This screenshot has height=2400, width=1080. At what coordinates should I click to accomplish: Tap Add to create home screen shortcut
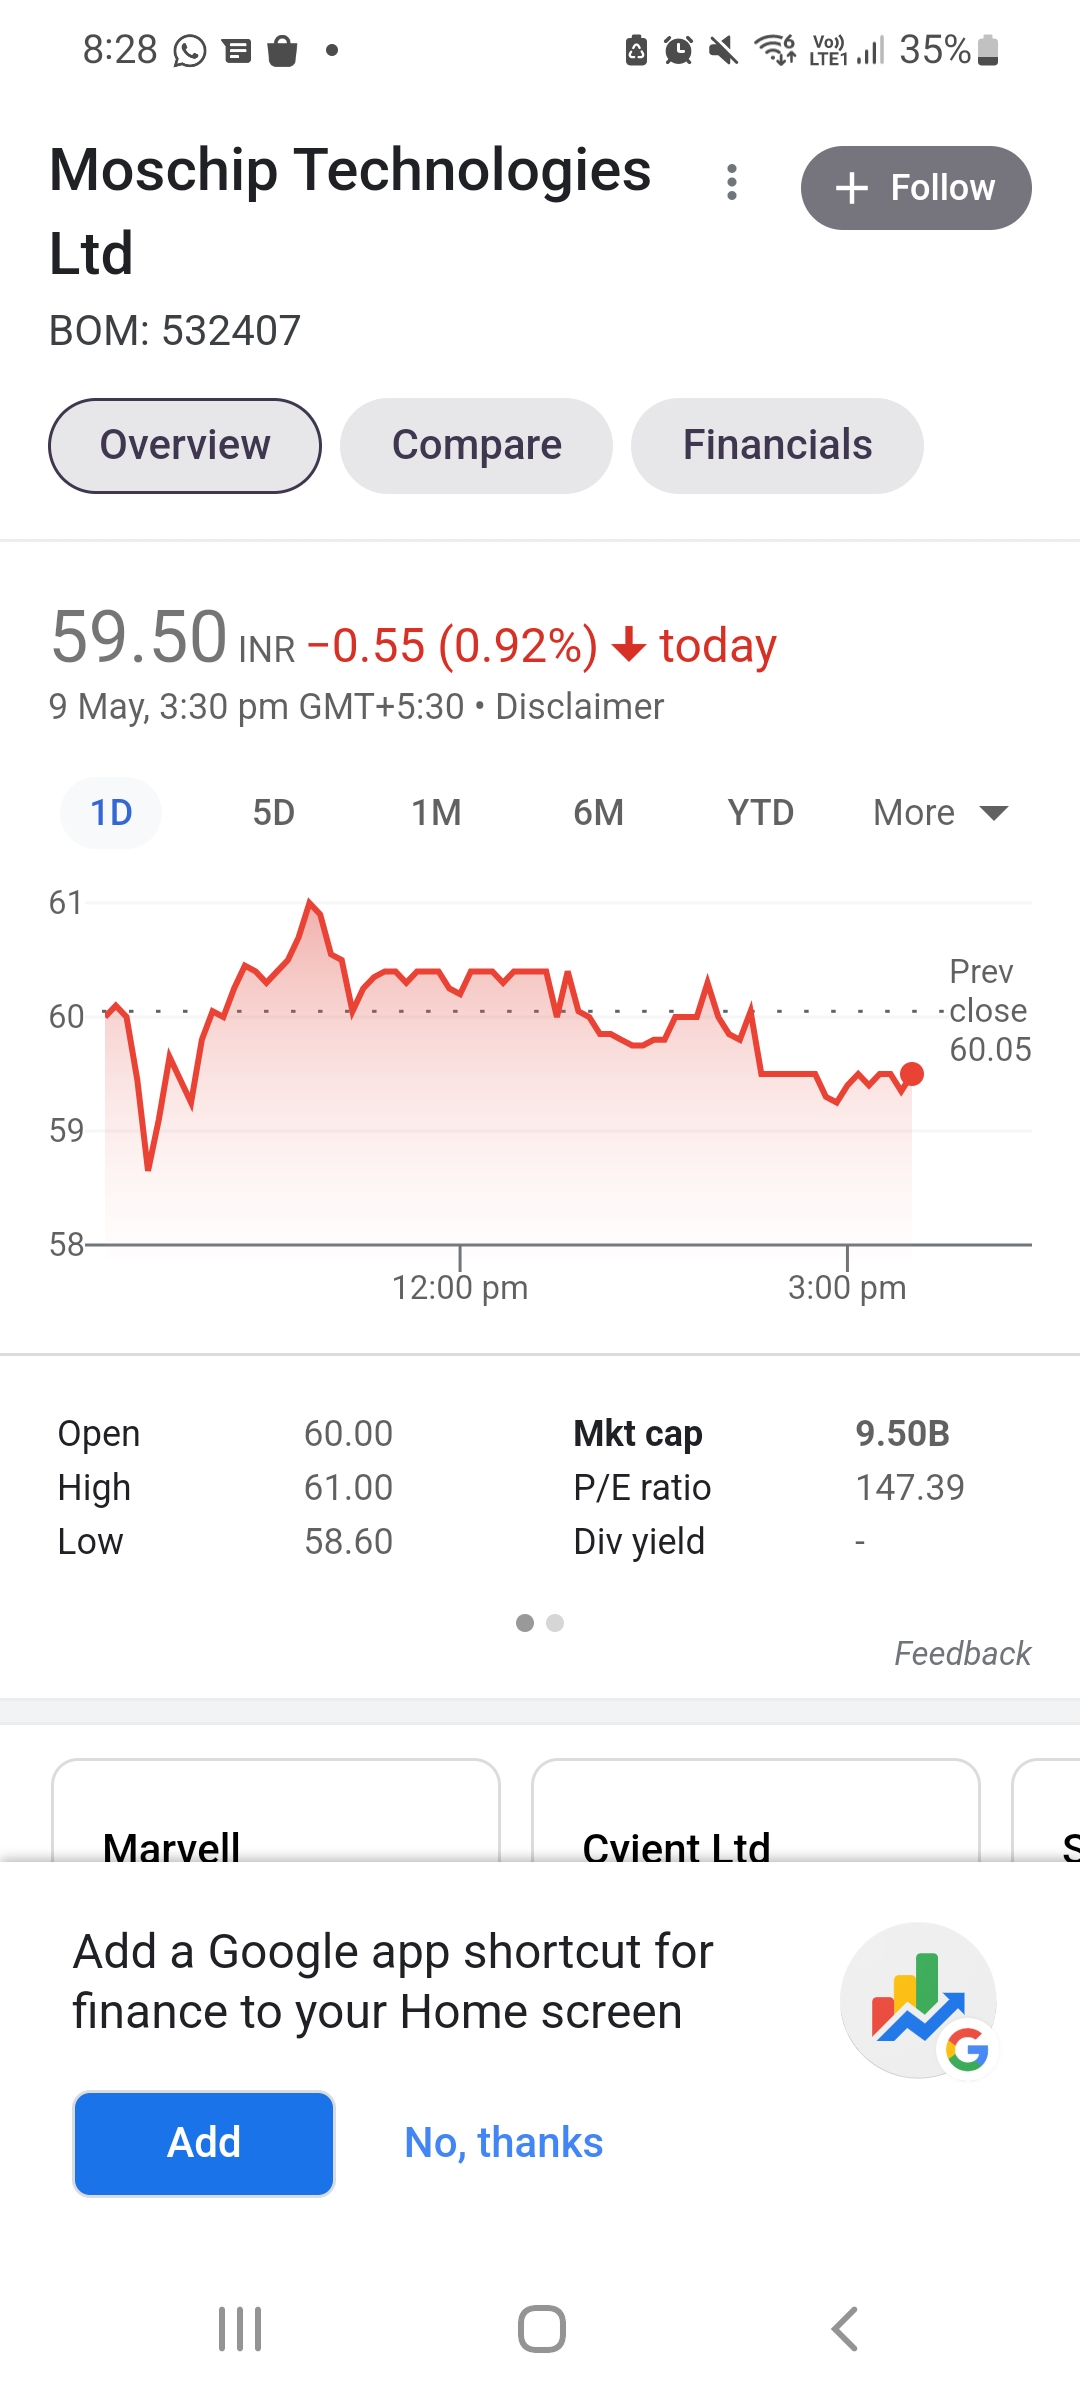204,2143
